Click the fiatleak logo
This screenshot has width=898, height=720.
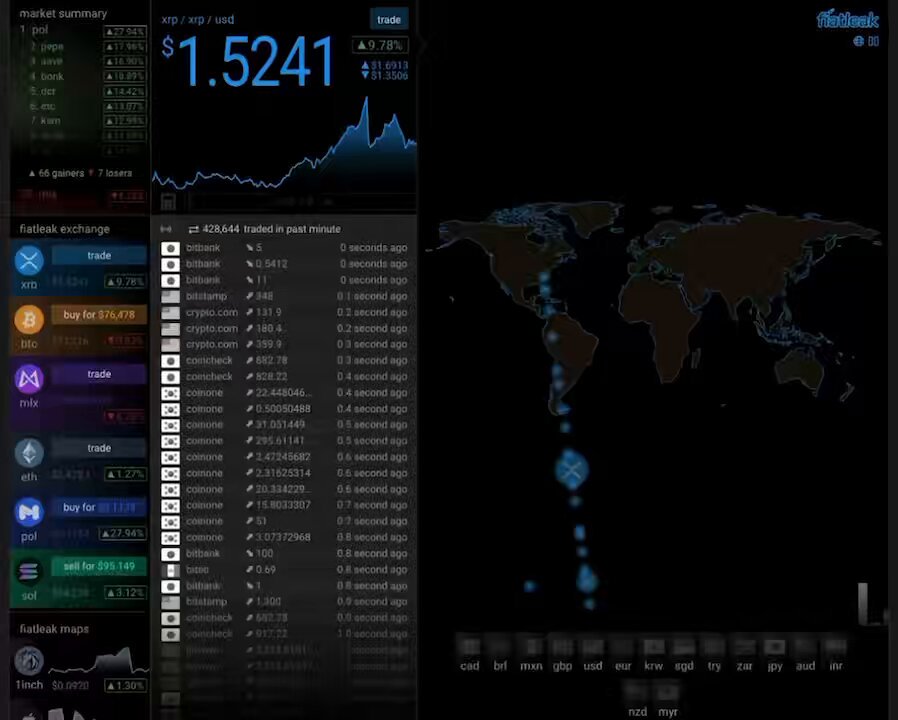click(847, 19)
